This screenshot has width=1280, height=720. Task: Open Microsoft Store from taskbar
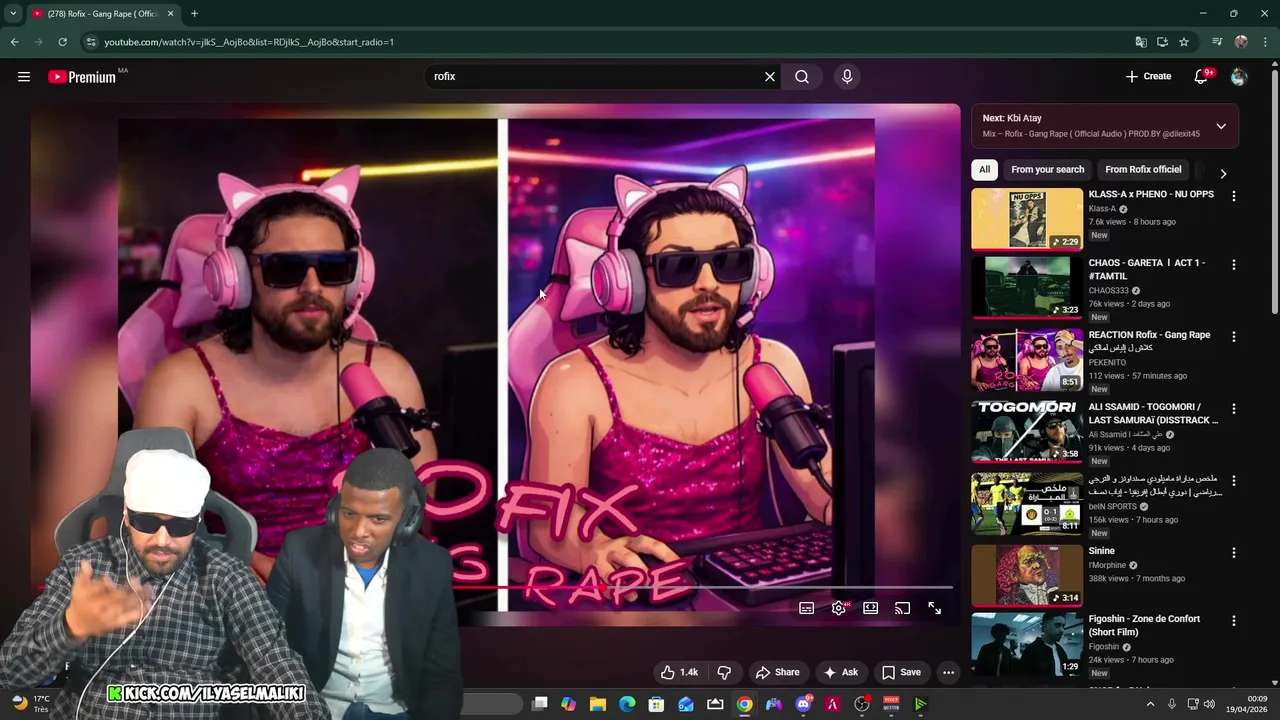click(656, 704)
